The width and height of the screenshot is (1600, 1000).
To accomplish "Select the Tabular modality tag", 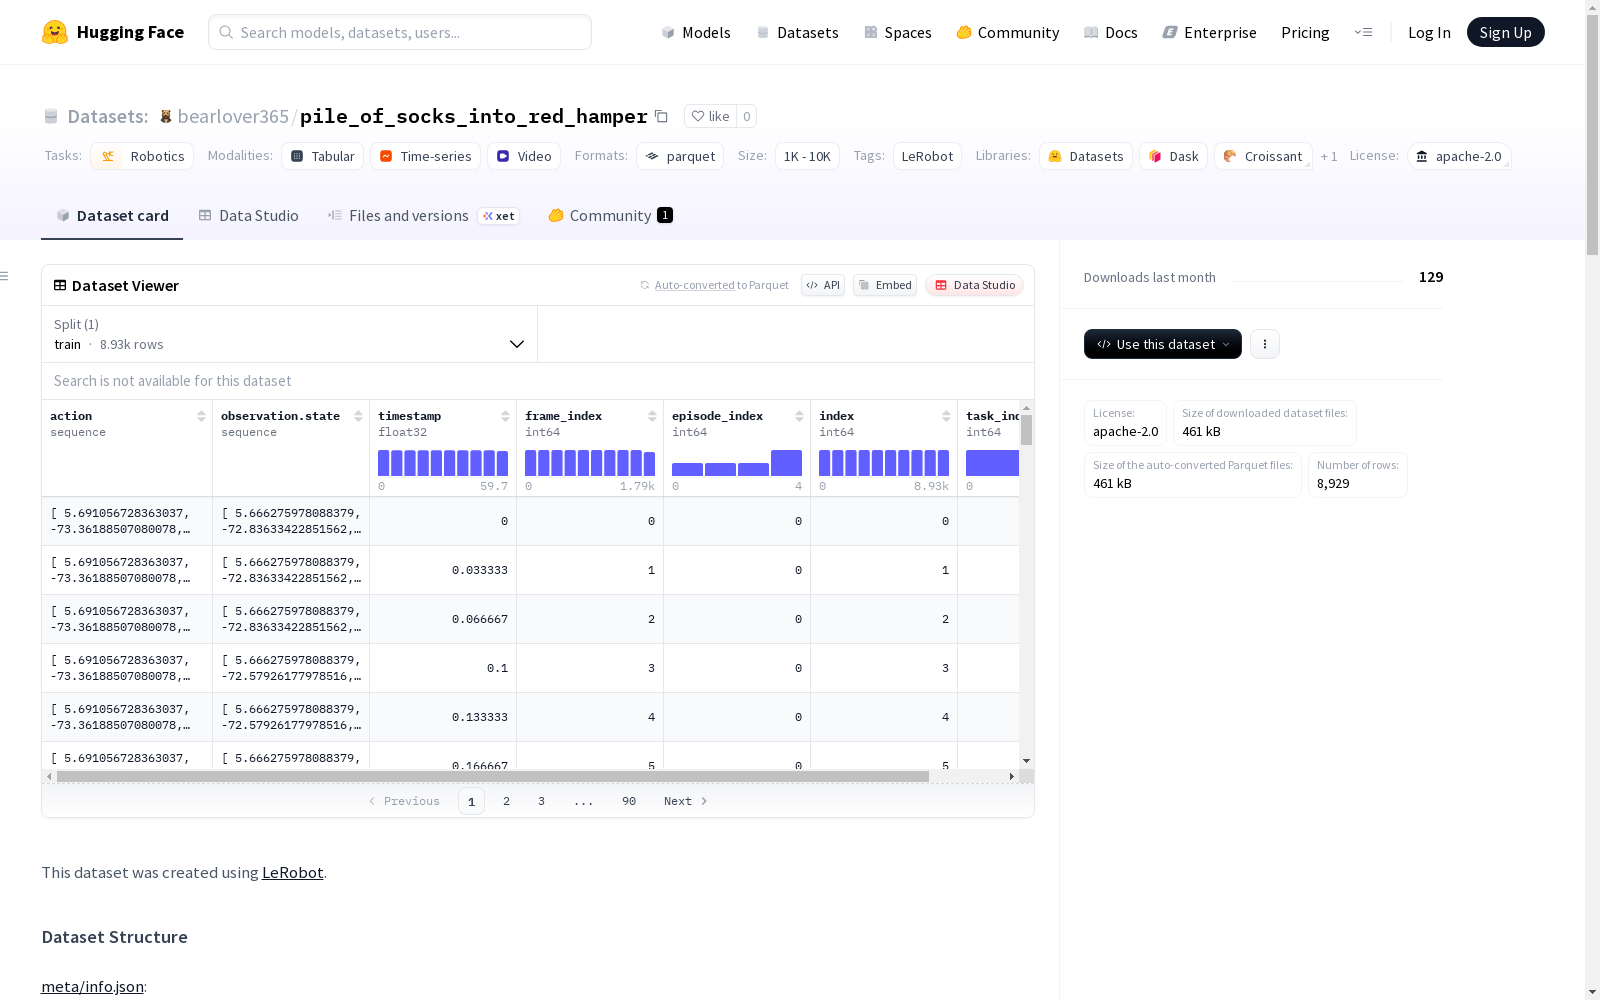I will point(322,156).
